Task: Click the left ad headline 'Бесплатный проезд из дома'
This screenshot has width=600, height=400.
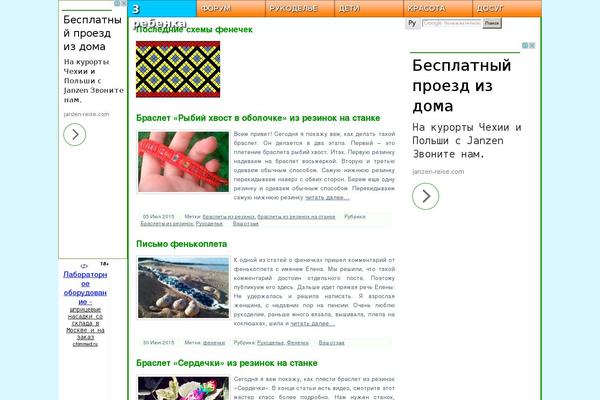Action: 92,33
